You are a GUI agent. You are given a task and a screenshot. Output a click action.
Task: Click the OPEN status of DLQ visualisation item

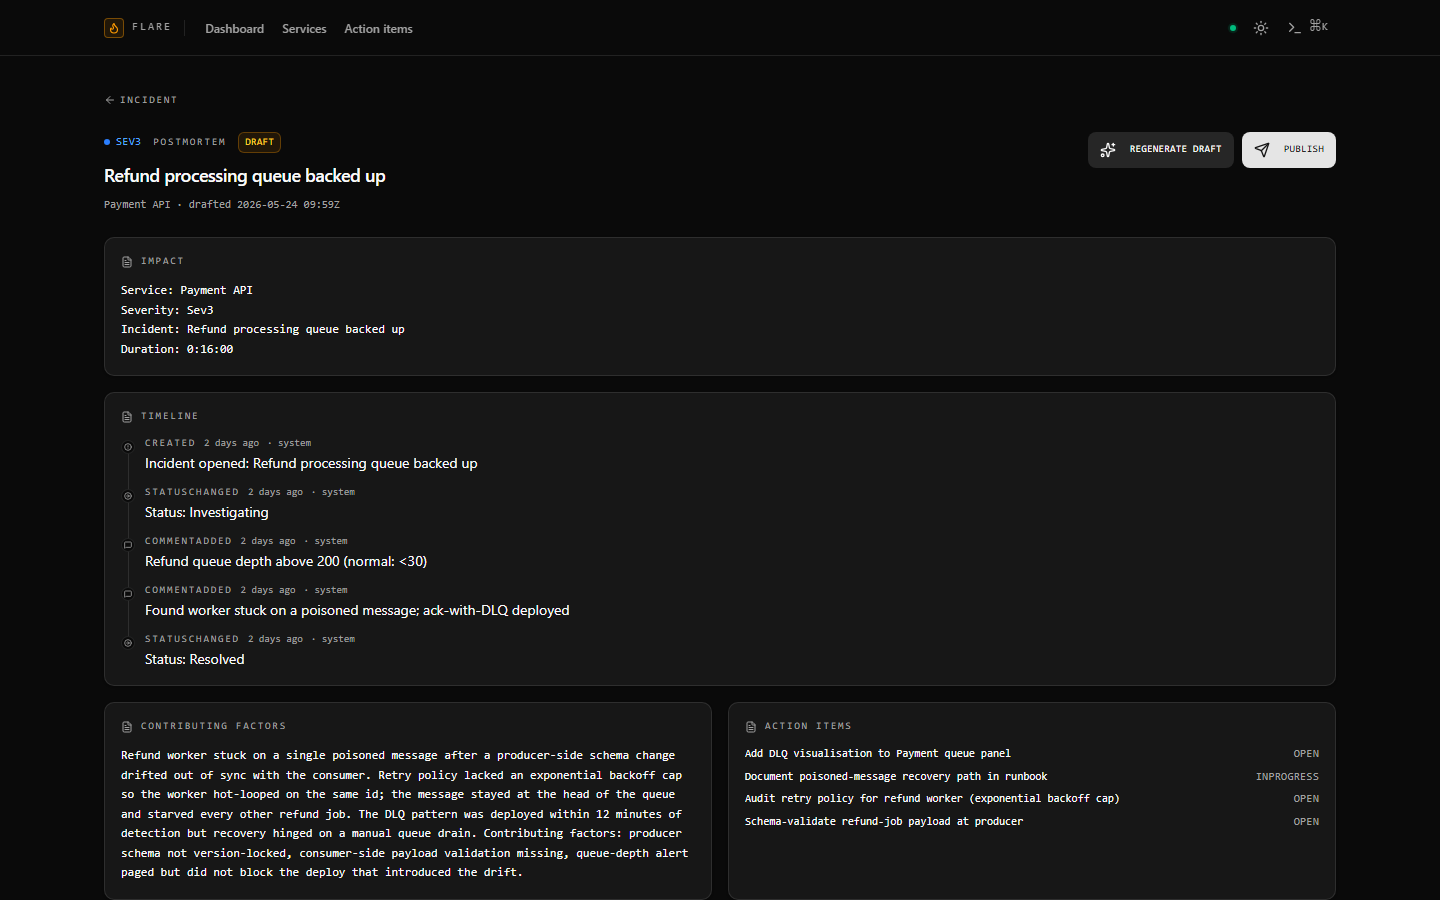tap(1306, 754)
